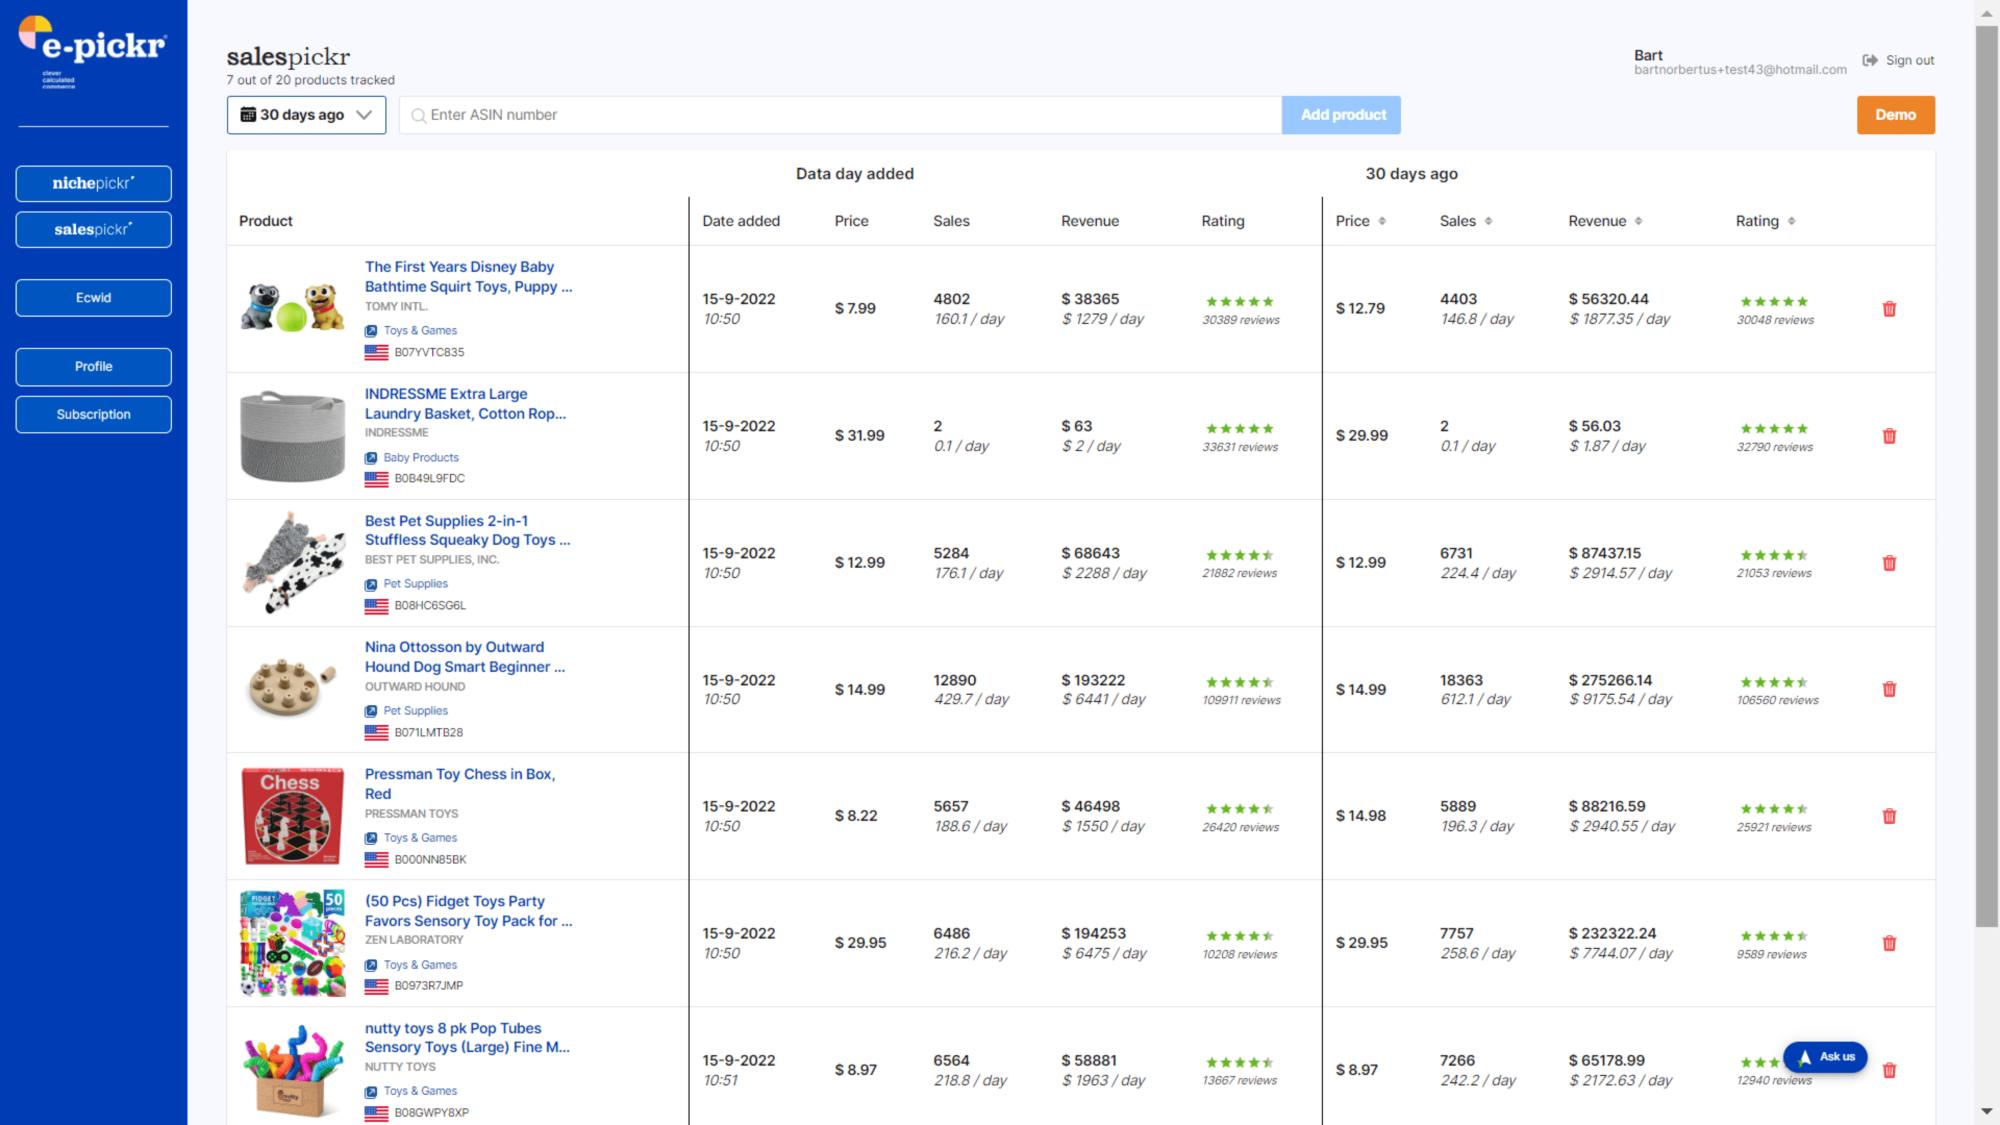Click the US flag beside B07YVTC835
2000x1125 pixels.
(x=377, y=352)
